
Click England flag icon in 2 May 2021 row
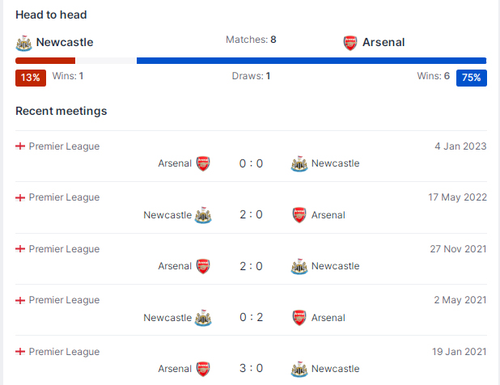(20, 300)
